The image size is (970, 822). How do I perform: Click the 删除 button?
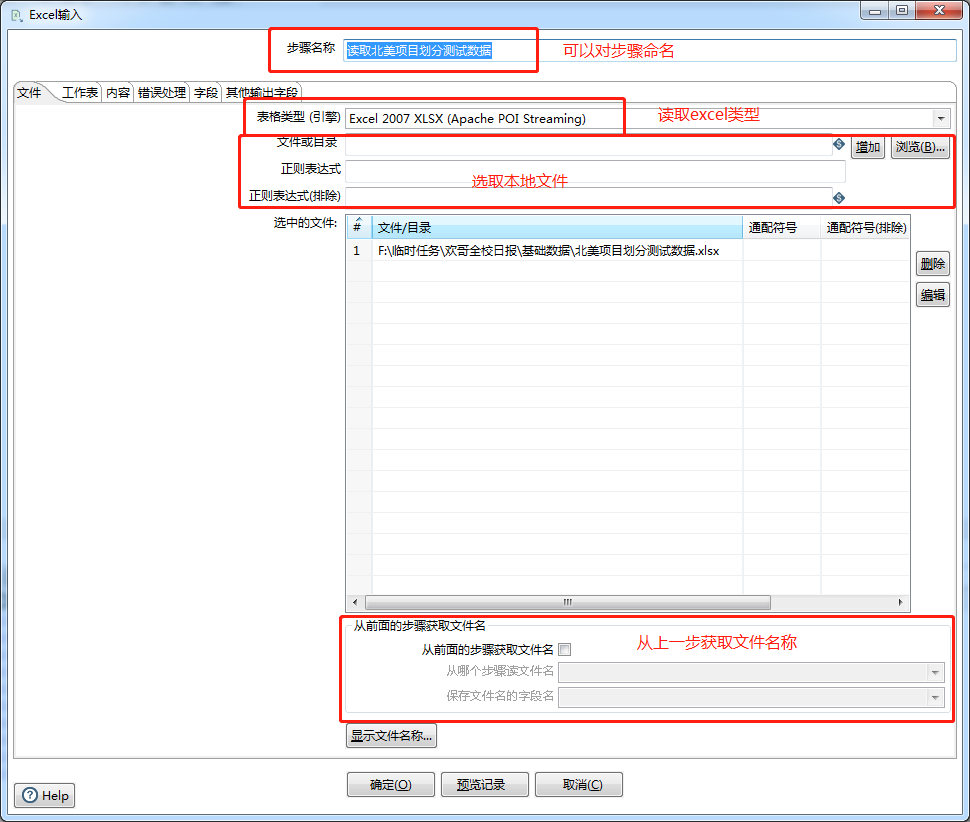click(932, 263)
